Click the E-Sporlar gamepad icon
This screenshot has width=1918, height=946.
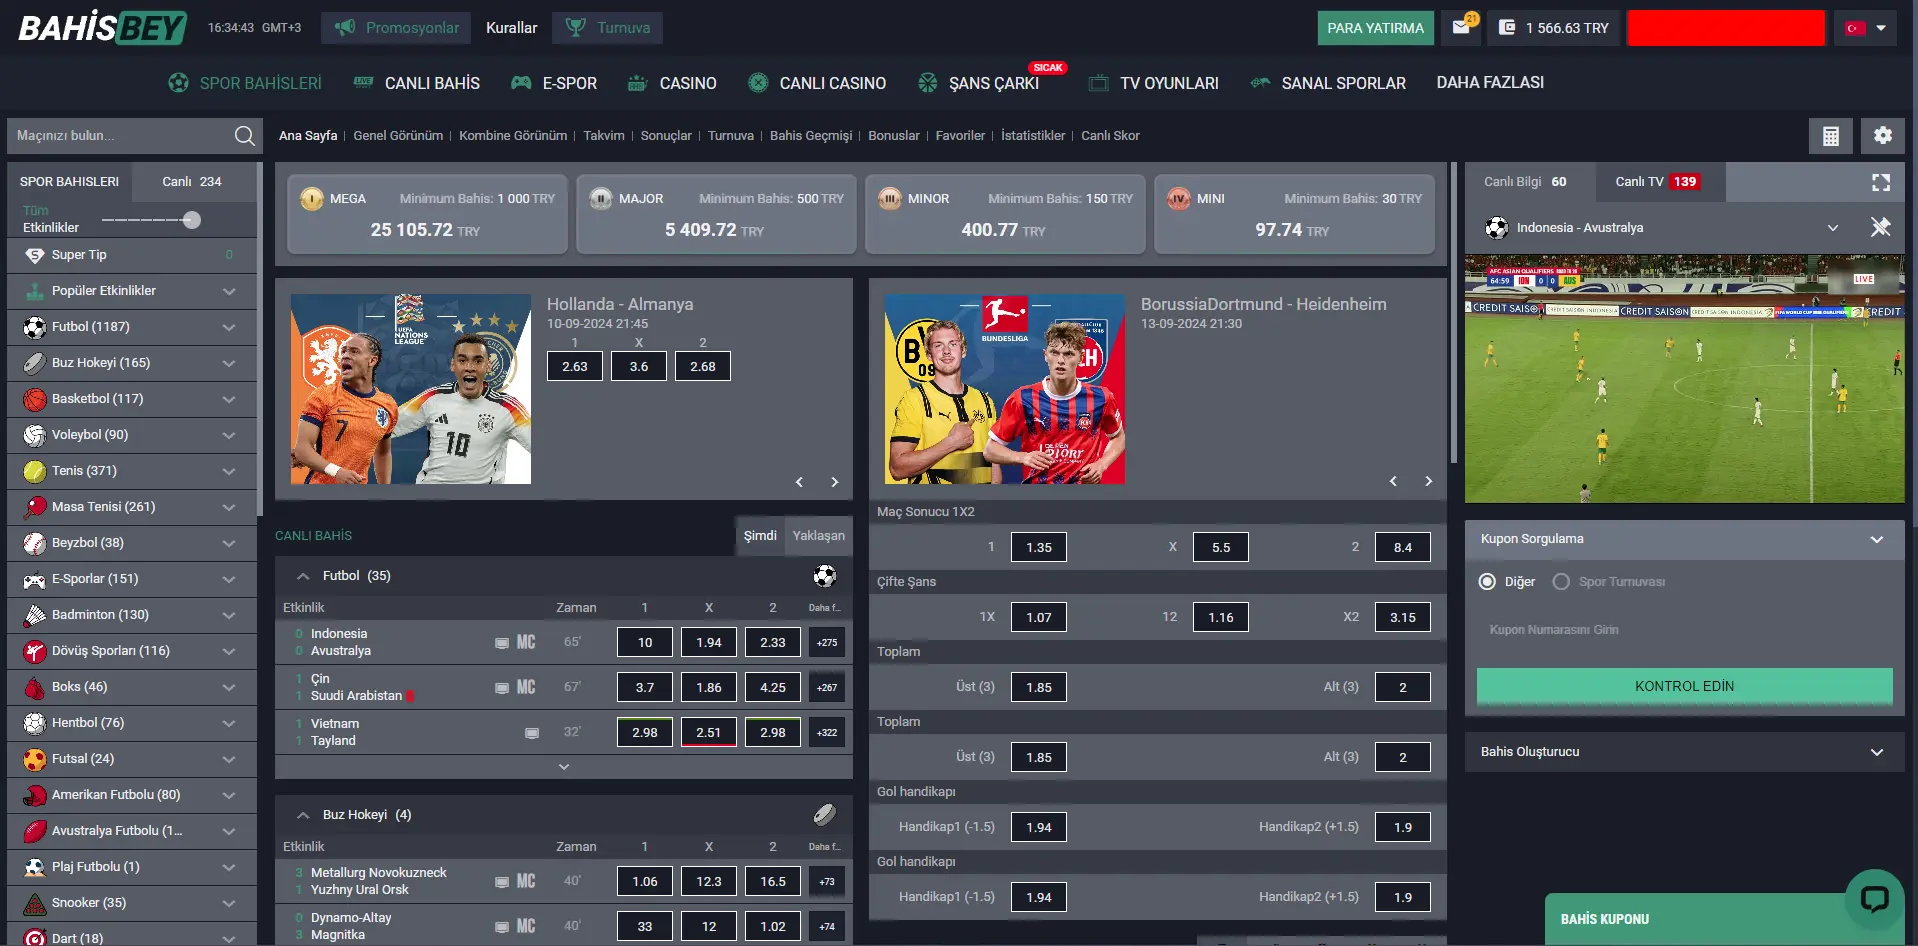coord(35,579)
